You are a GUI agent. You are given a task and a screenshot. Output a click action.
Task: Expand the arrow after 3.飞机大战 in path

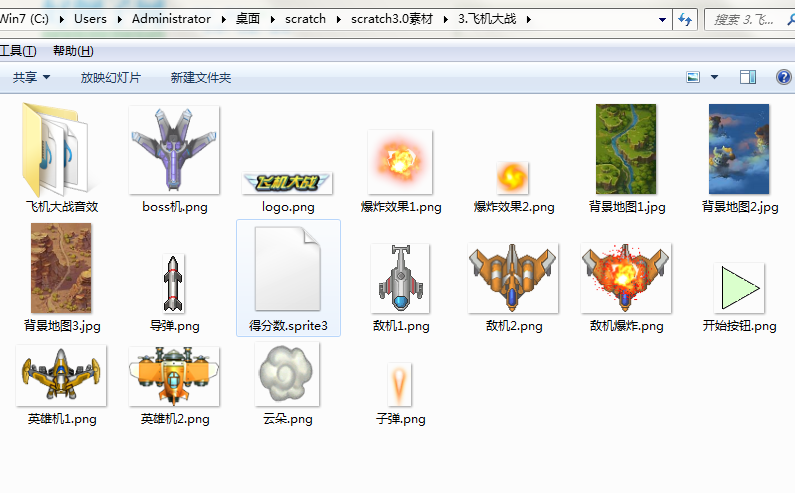coord(529,20)
